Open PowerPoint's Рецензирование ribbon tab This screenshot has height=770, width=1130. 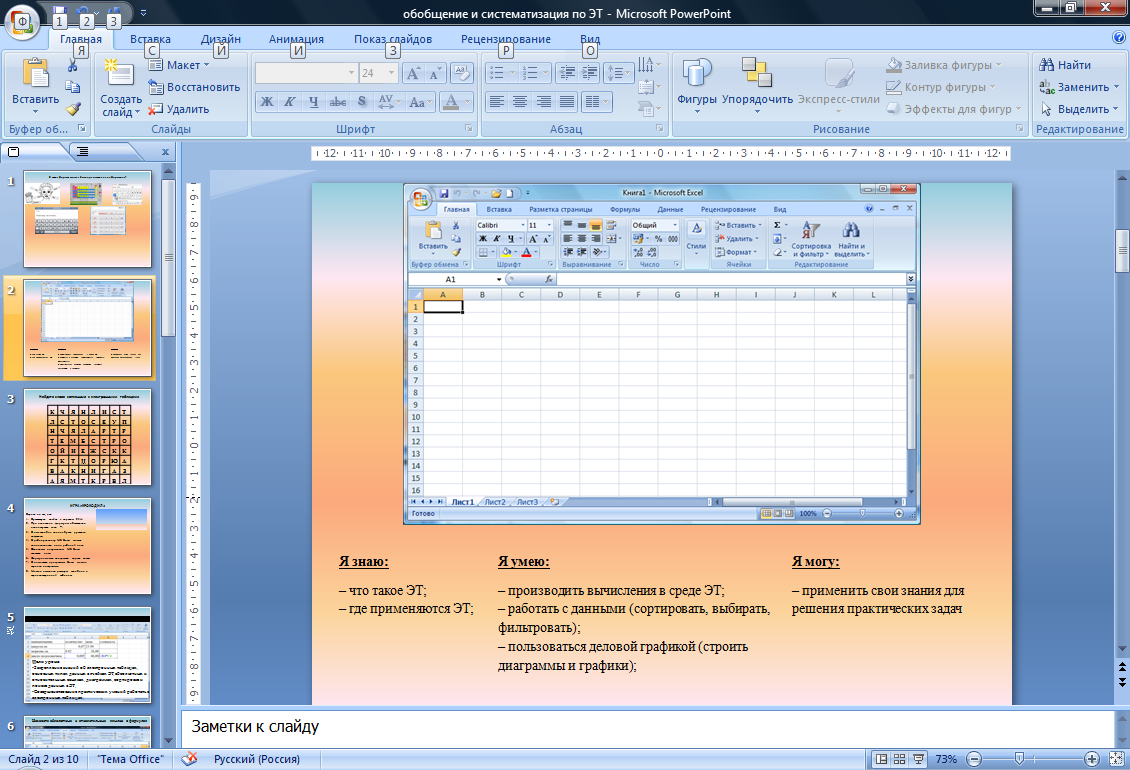click(x=506, y=39)
